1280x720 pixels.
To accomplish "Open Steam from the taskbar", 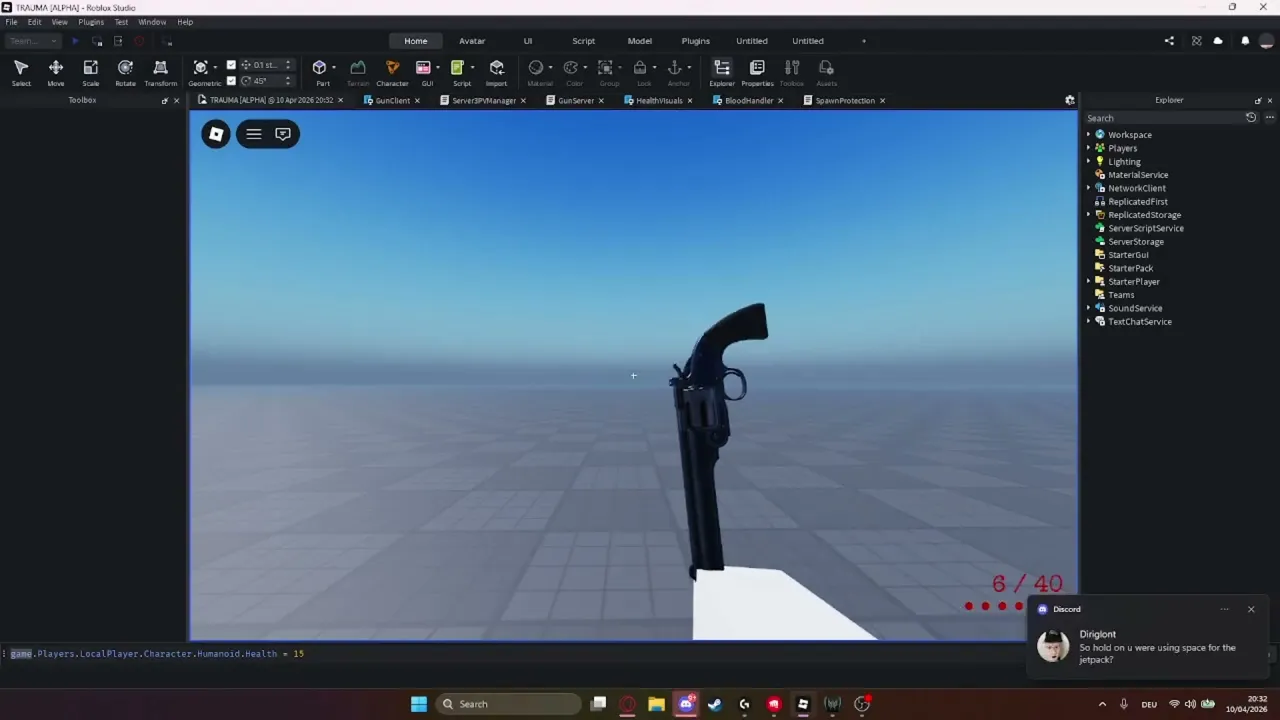I will [715, 704].
